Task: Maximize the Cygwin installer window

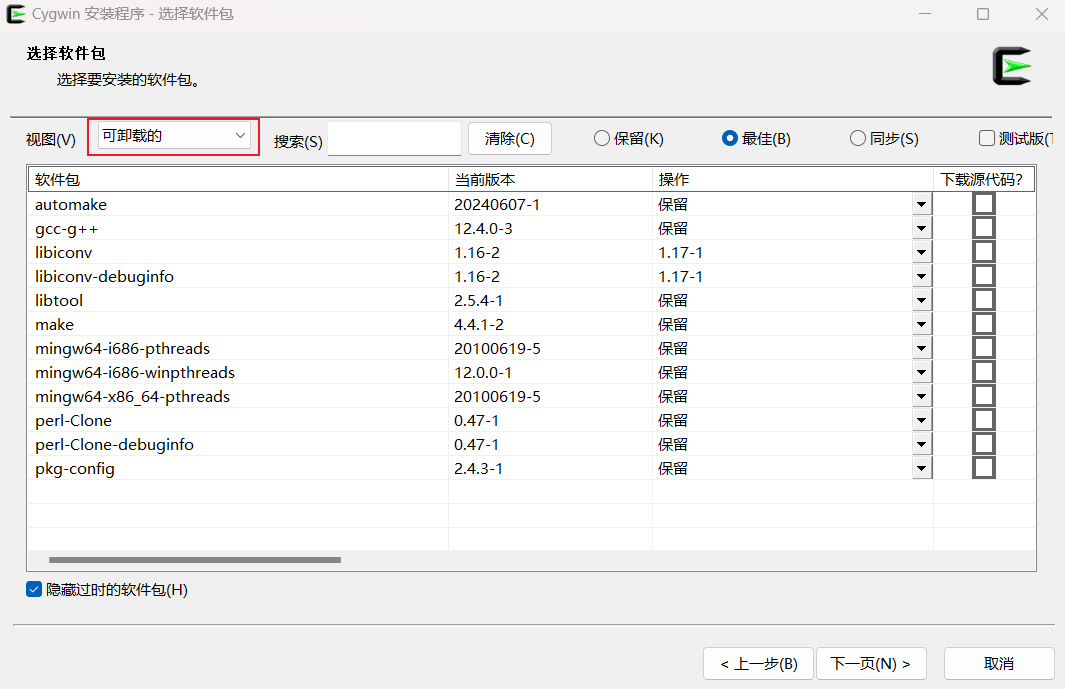Action: 983,14
